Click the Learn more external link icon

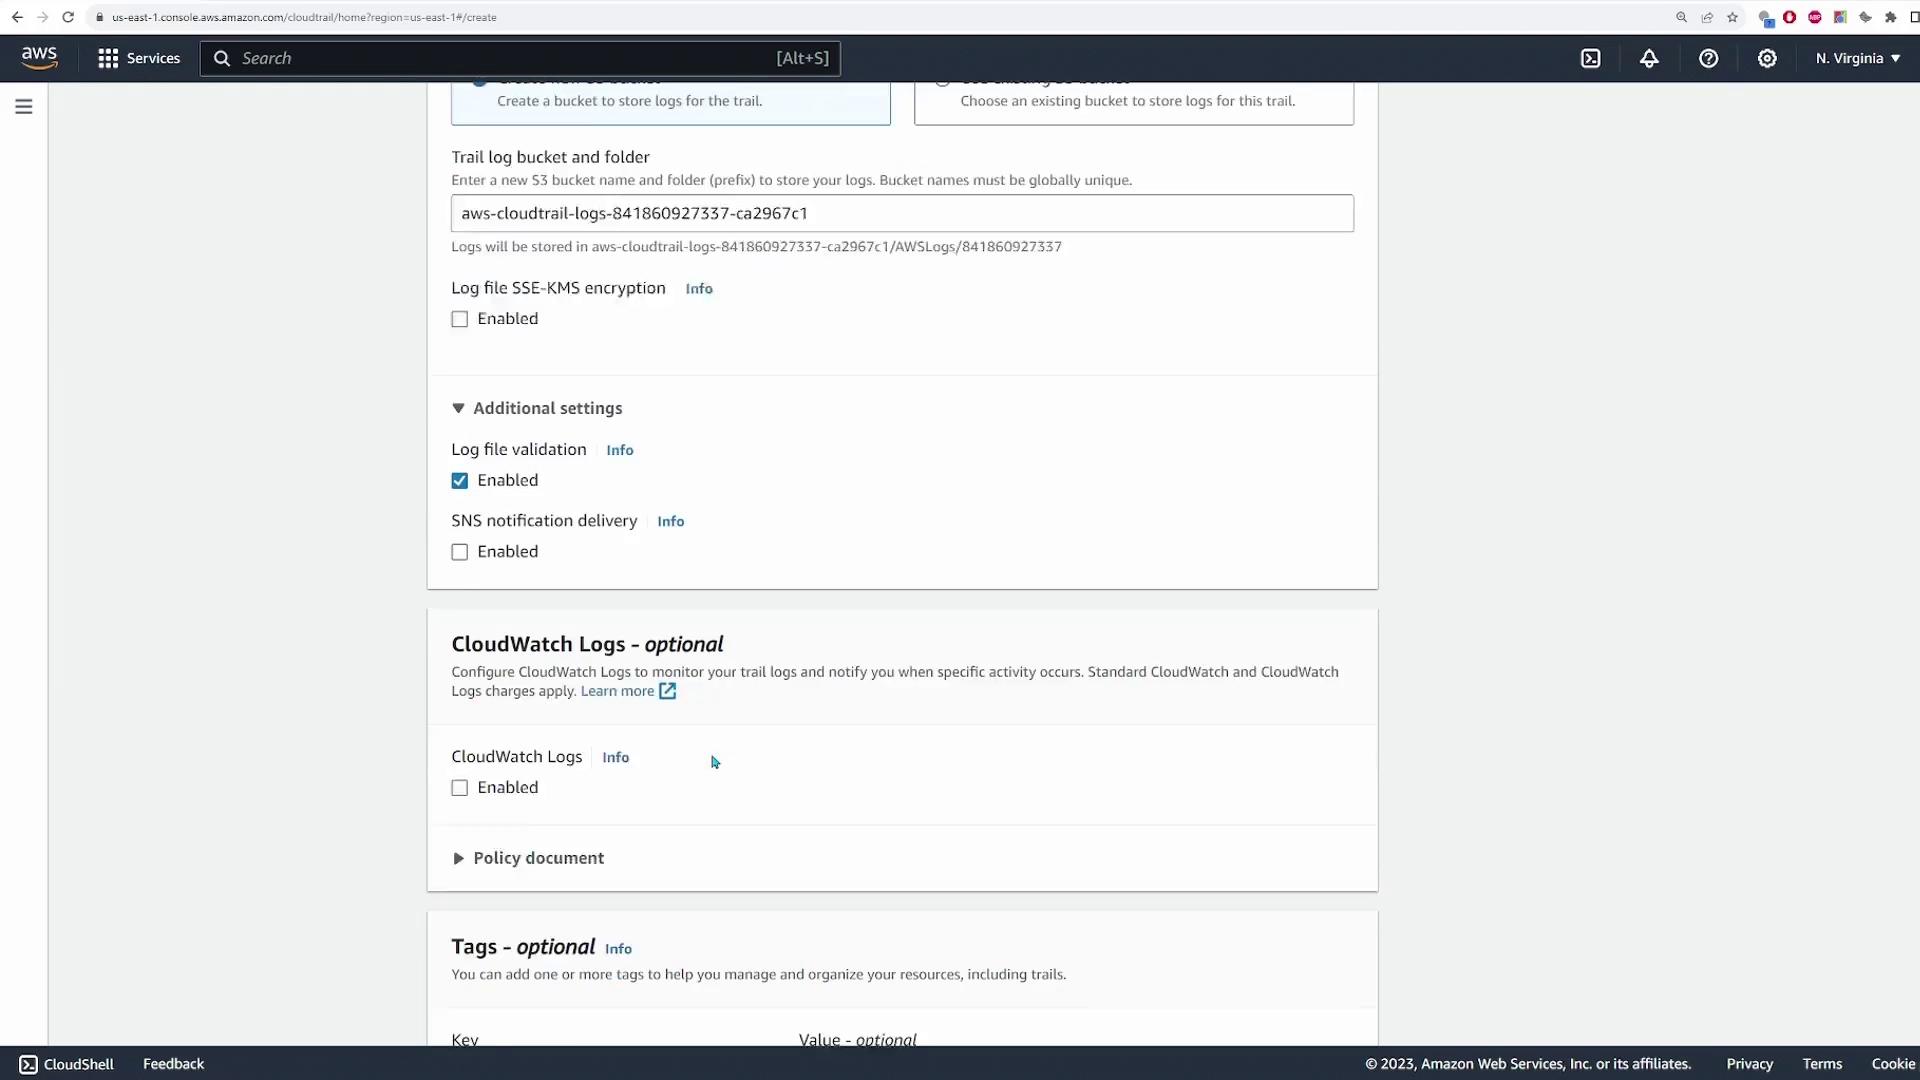click(667, 691)
